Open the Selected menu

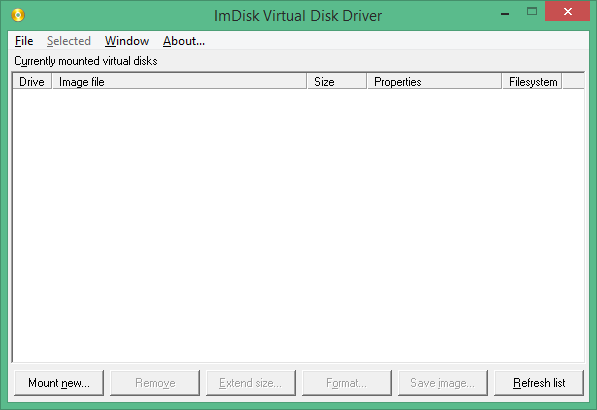click(69, 41)
